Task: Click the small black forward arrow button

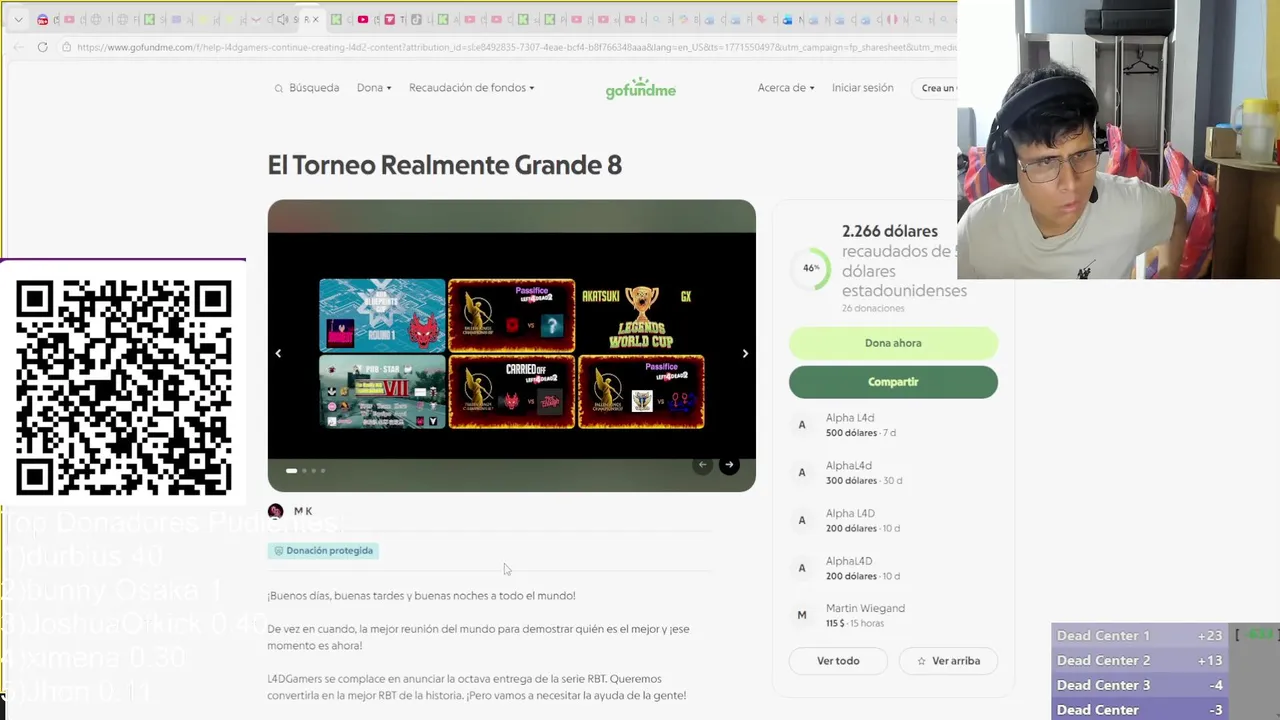Action: pos(729,464)
